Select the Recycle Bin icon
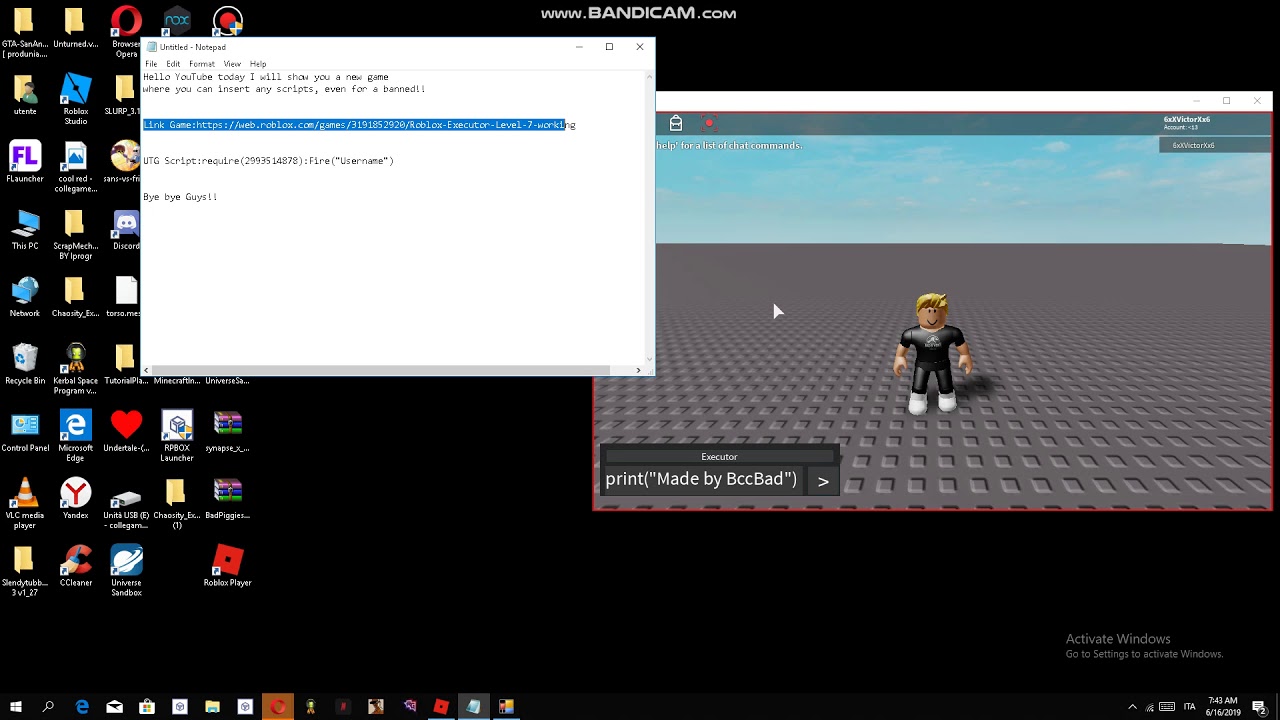Viewport: 1280px width, 720px height. pos(24,364)
